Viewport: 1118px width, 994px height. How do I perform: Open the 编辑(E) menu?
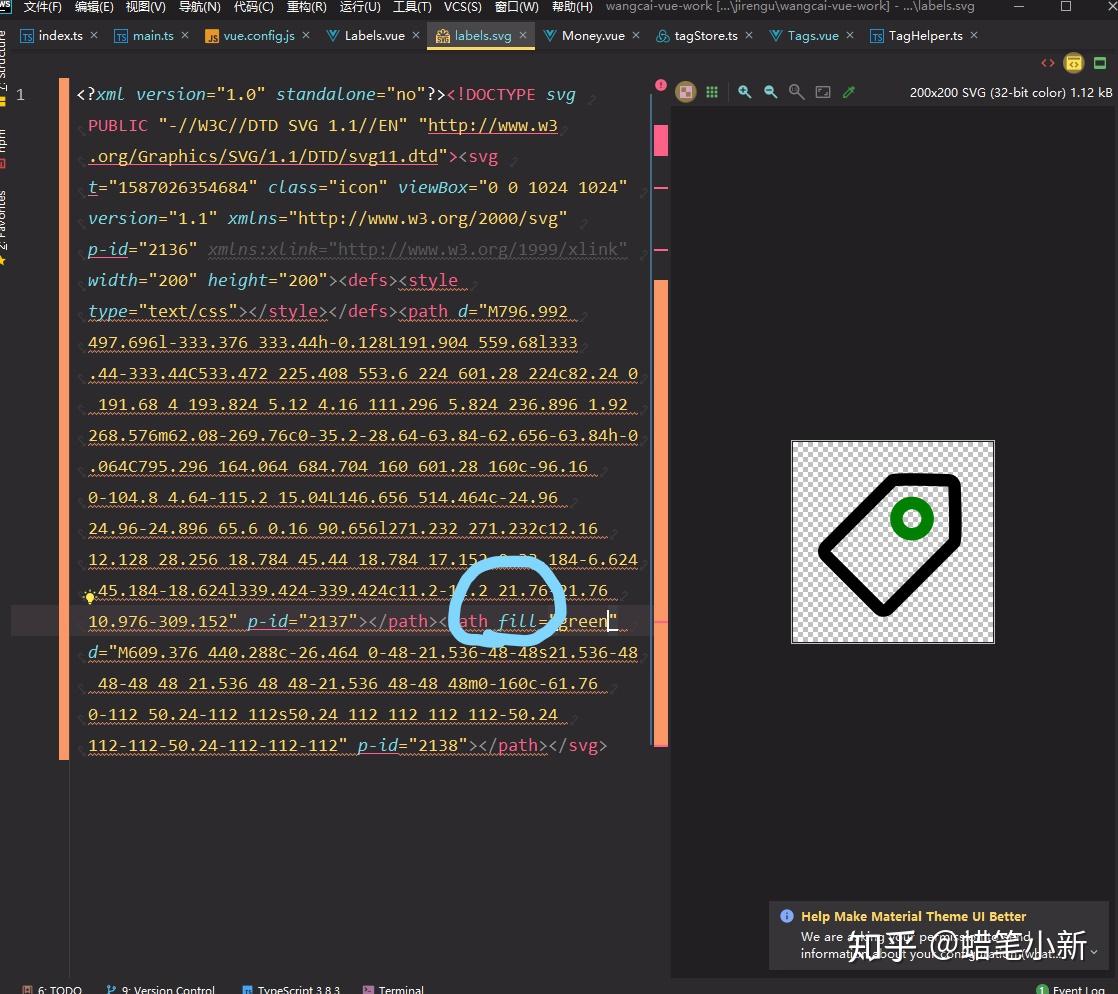click(94, 7)
